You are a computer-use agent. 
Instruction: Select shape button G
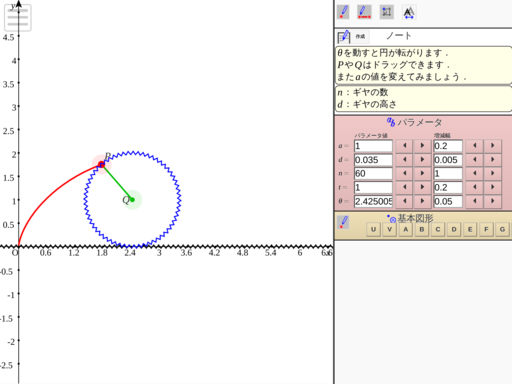pos(502,229)
